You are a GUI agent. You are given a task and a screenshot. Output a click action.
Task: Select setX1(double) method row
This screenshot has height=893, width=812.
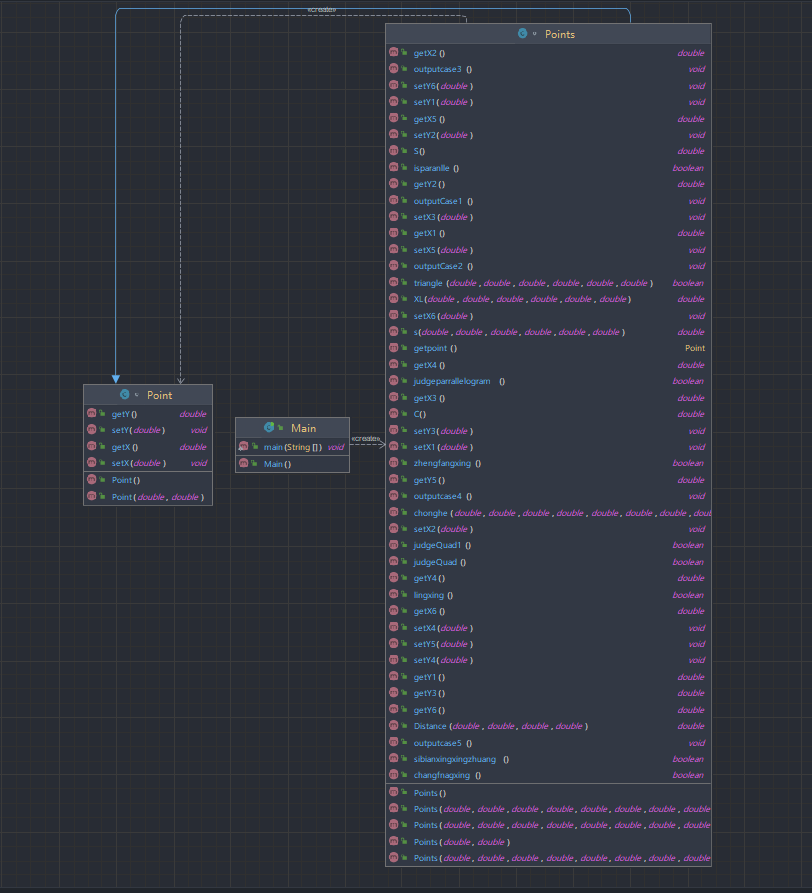tap(548, 447)
